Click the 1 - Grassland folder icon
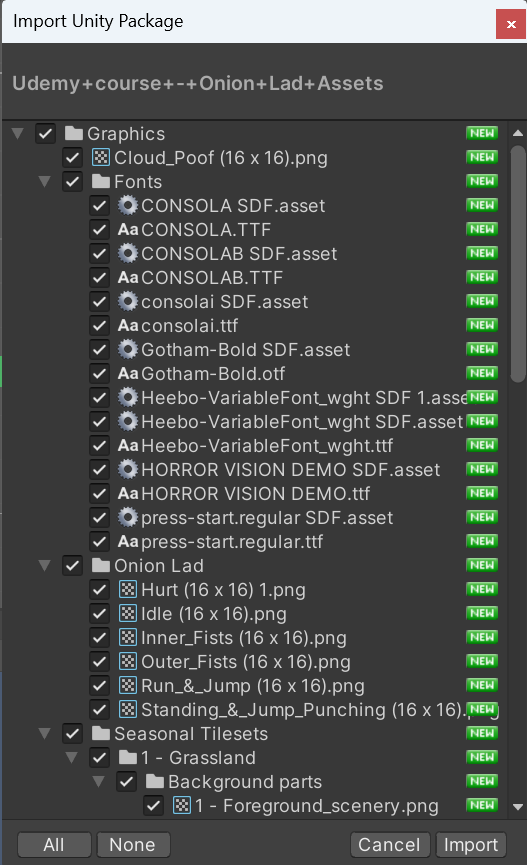This screenshot has width=527, height=865. point(128,757)
